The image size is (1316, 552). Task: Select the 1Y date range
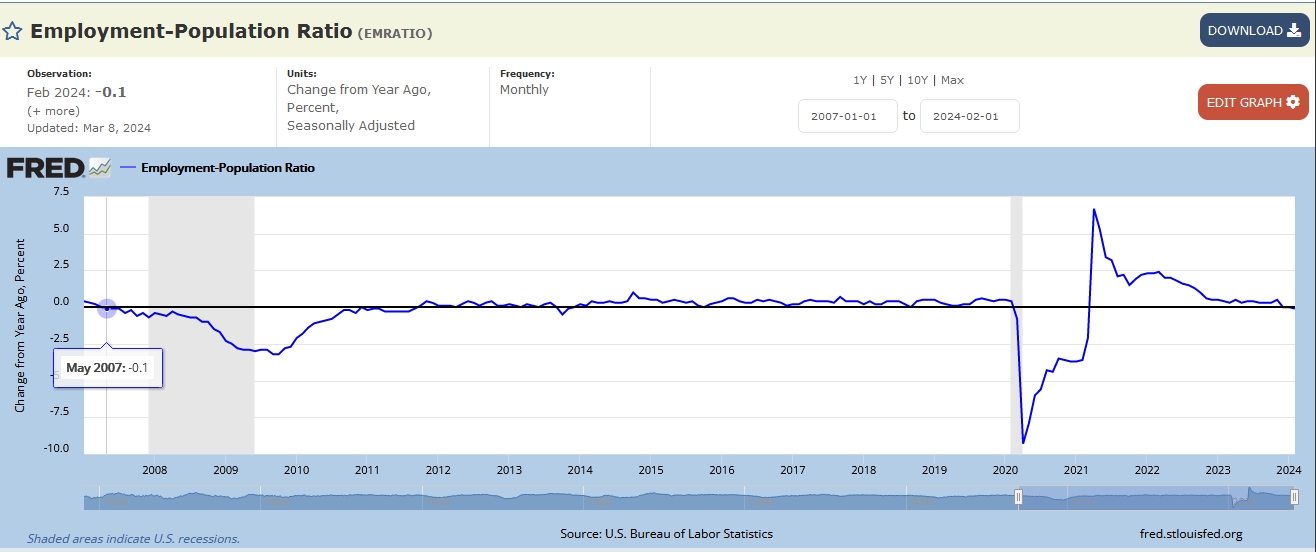[x=860, y=80]
